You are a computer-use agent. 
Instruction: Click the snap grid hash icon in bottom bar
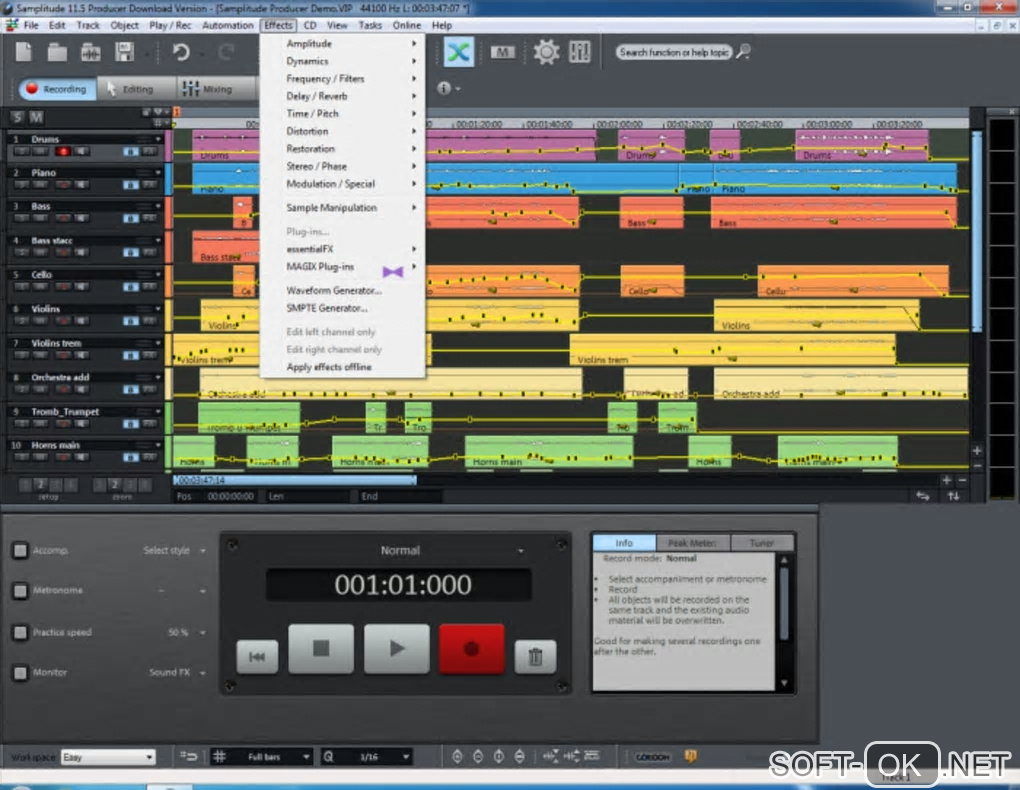(220, 757)
